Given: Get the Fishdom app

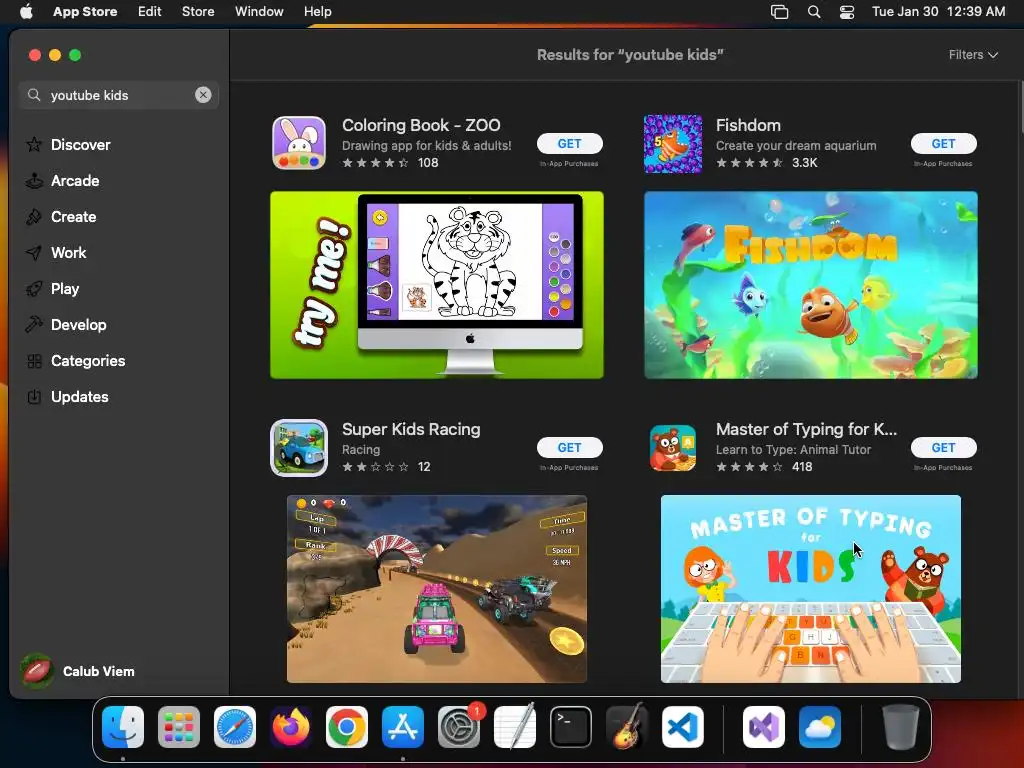Looking at the screenshot, I should pos(944,144).
